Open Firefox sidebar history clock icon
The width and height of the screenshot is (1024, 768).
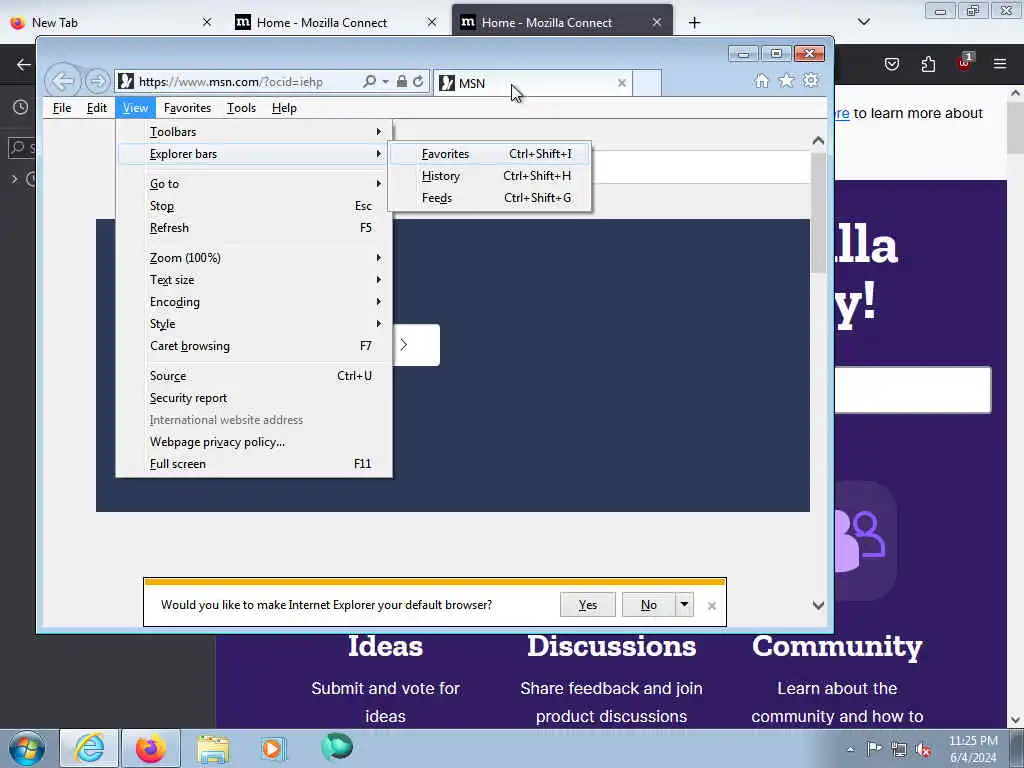20,107
